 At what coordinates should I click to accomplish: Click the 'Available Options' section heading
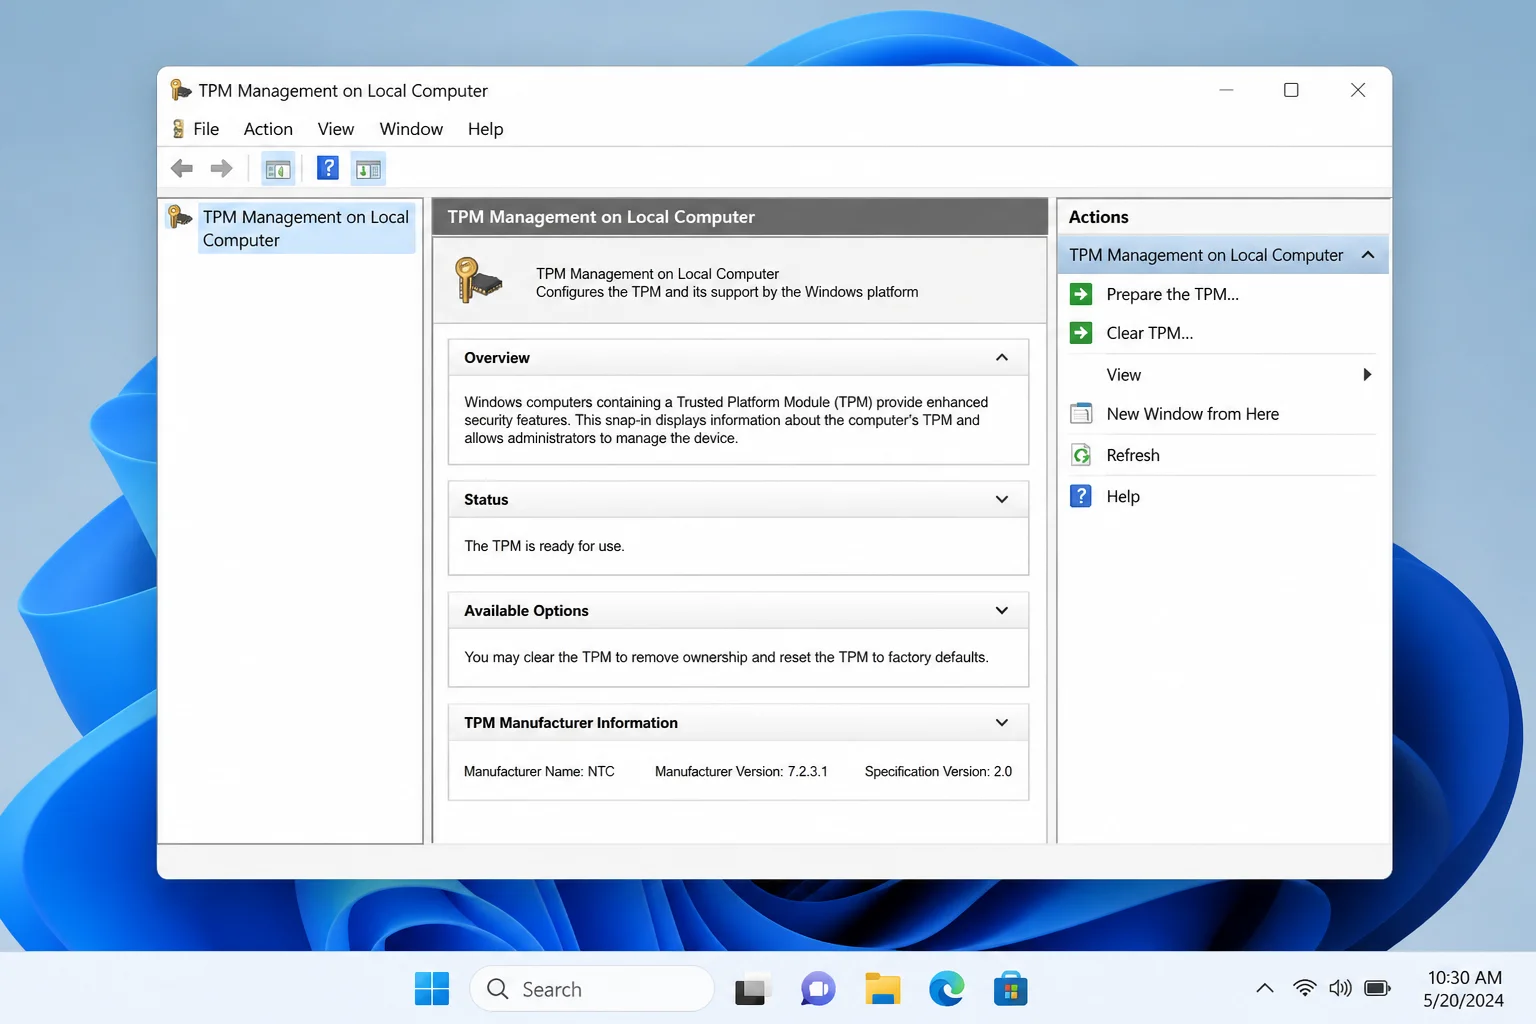coord(526,611)
